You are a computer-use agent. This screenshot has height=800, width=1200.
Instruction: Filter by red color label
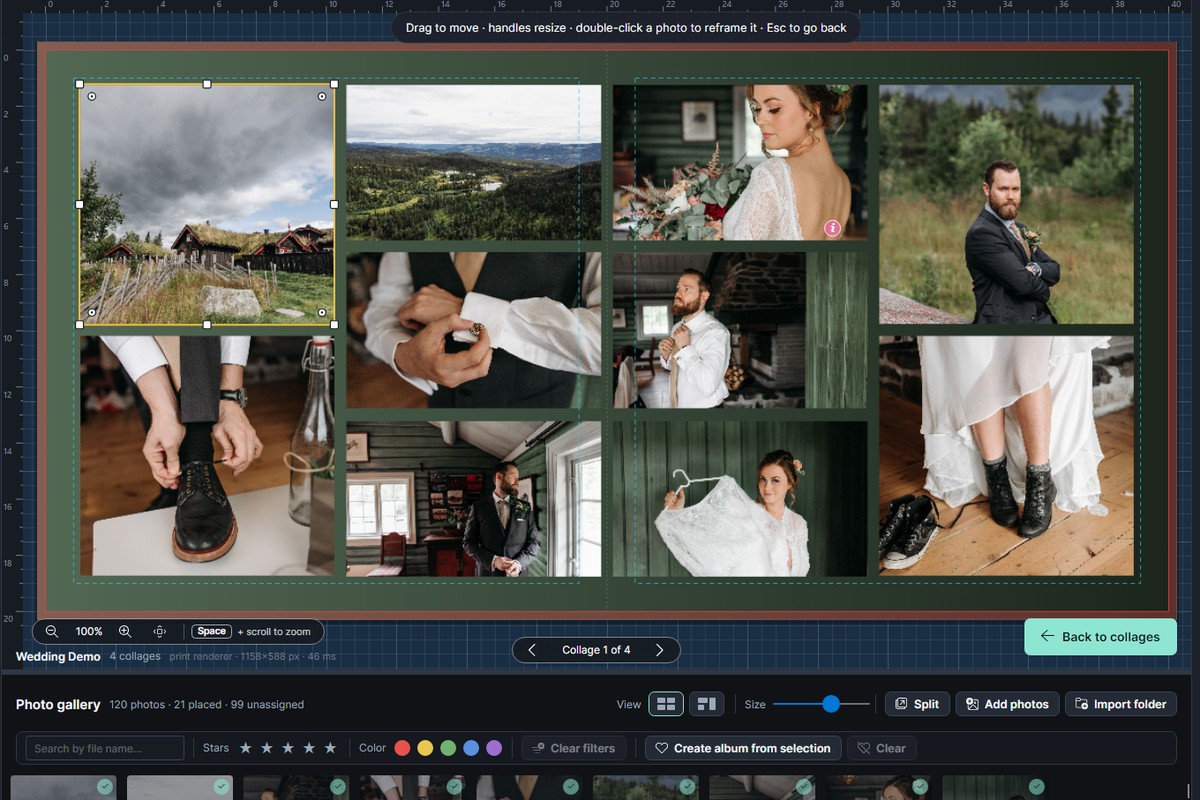click(x=402, y=748)
